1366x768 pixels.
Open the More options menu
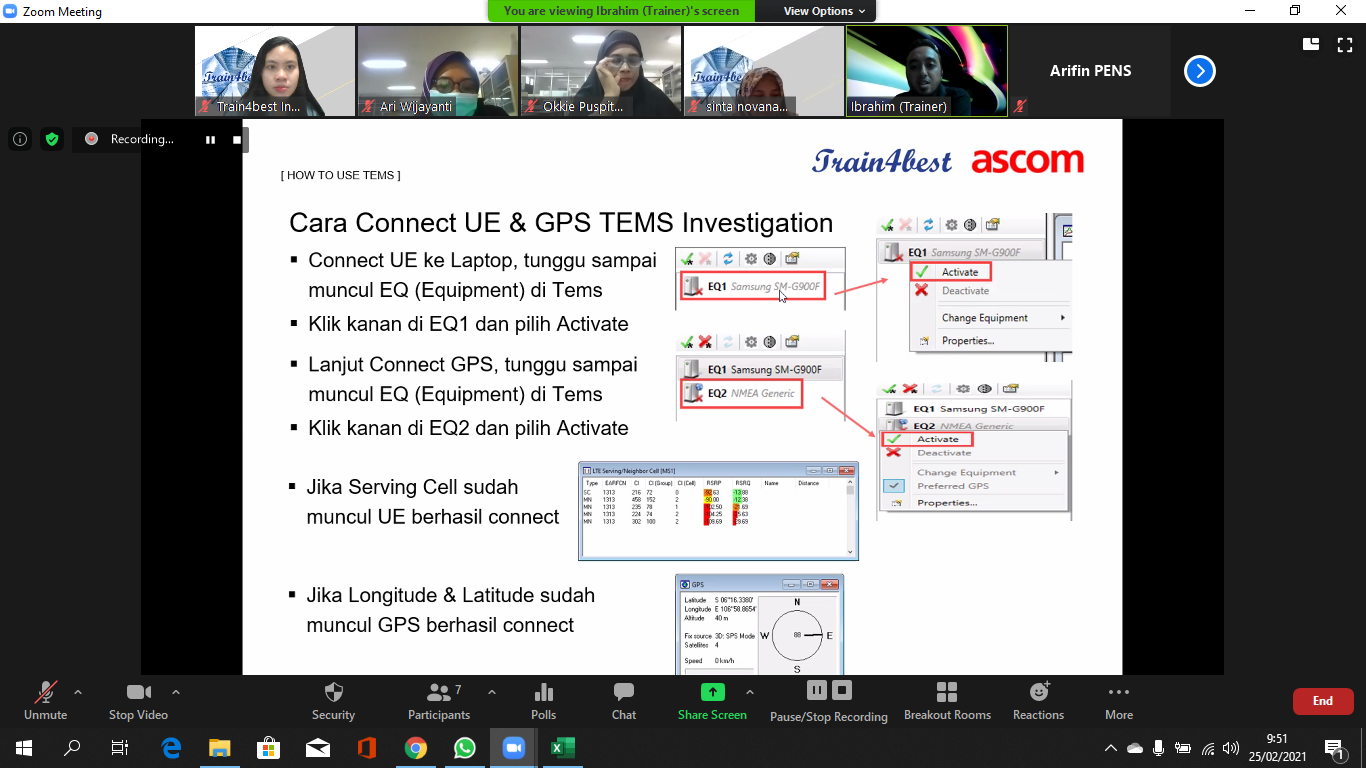[1118, 692]
